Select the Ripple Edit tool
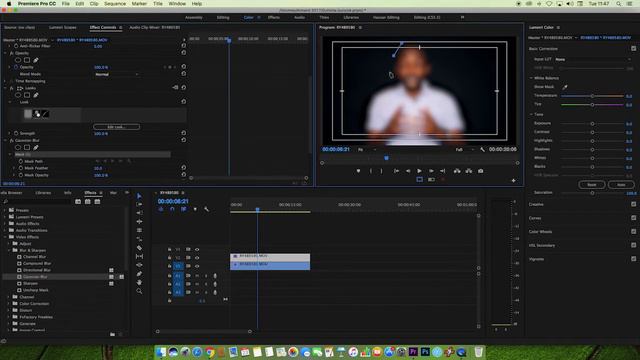 (139, 213)
